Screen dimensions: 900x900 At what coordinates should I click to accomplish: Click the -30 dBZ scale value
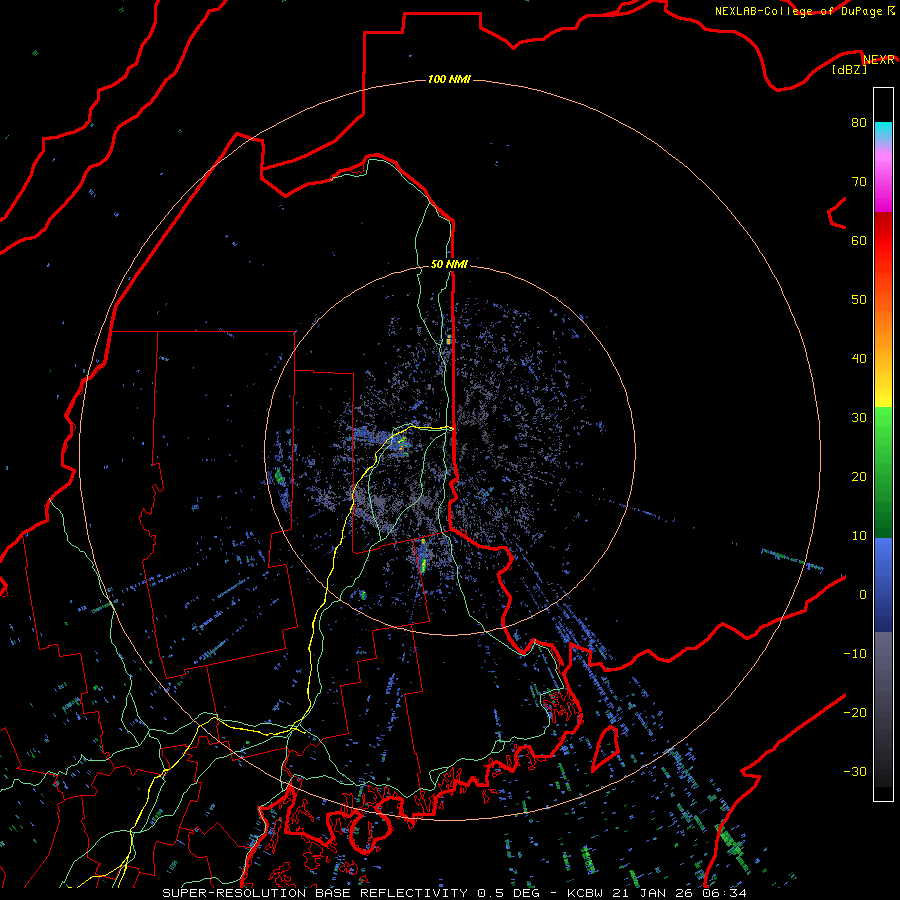pyautogui.click(x=855, y=771)
